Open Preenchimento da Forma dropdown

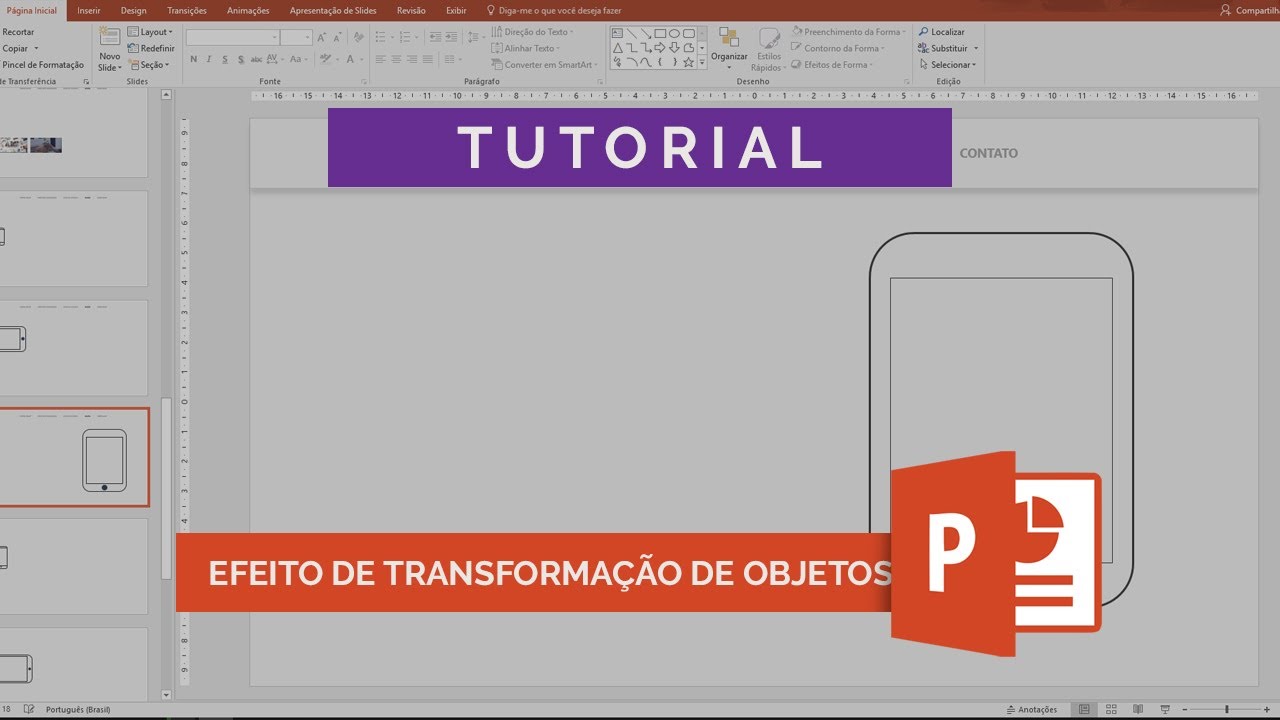(x=848, y=32)
